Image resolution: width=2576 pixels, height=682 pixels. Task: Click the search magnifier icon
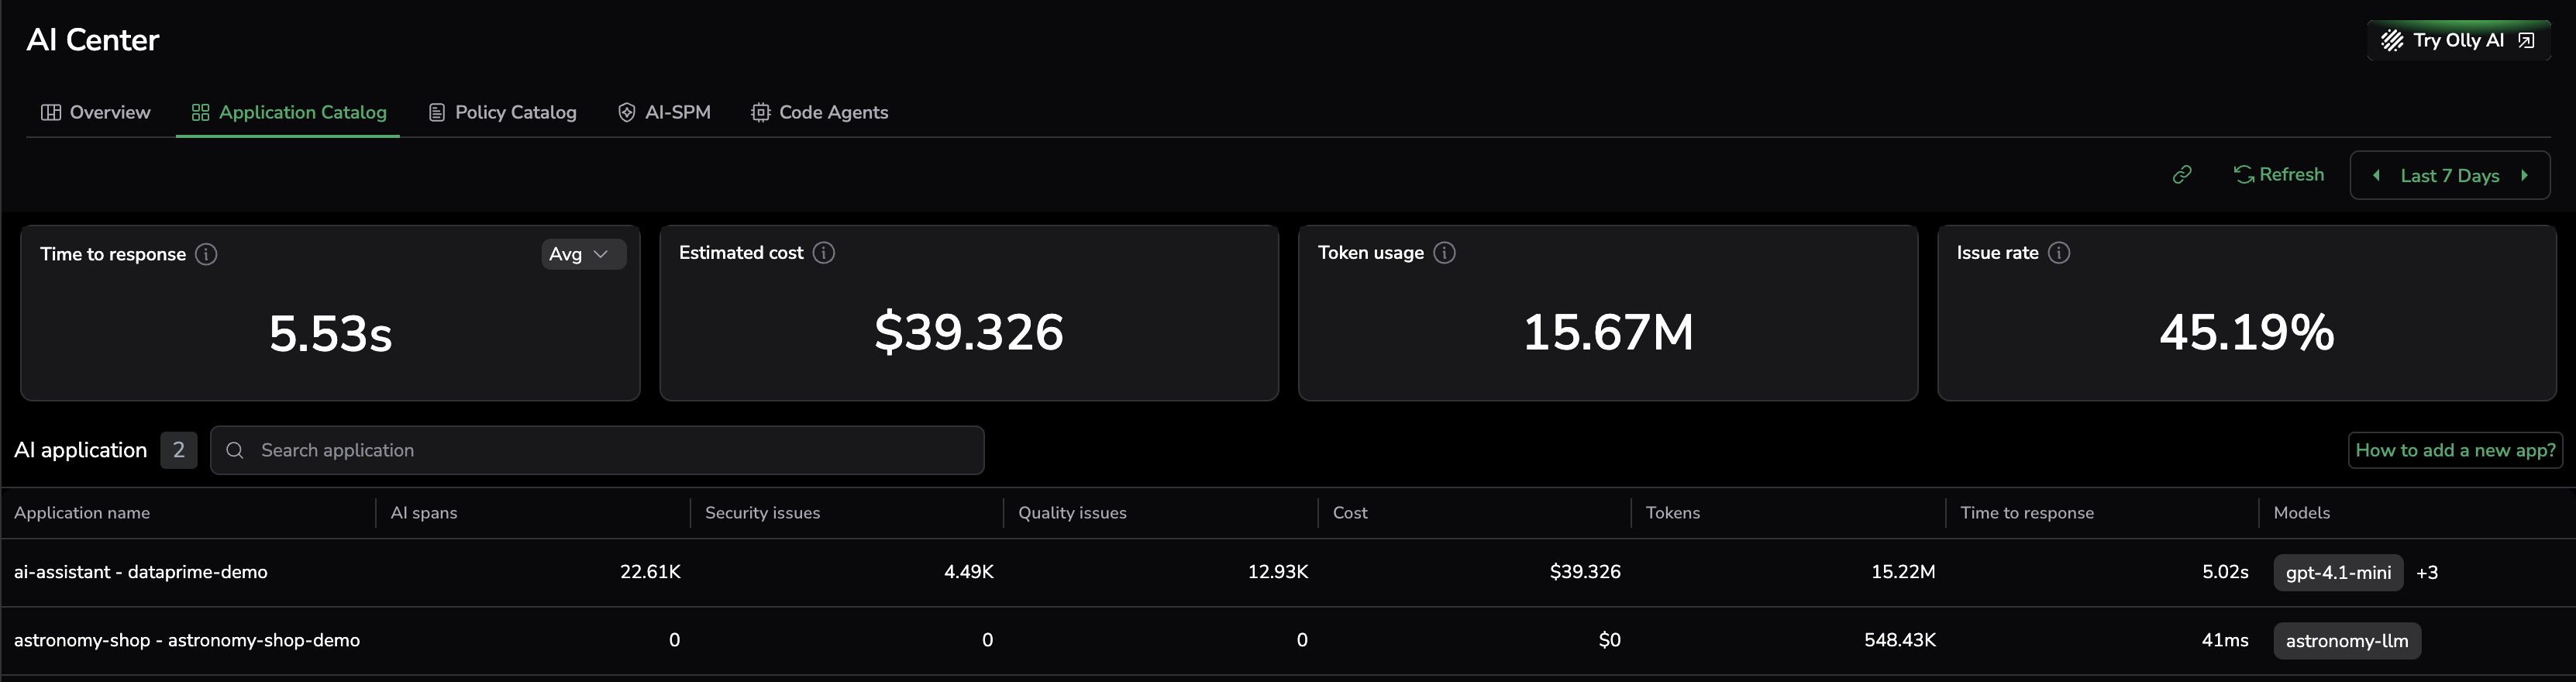point(235,451)
